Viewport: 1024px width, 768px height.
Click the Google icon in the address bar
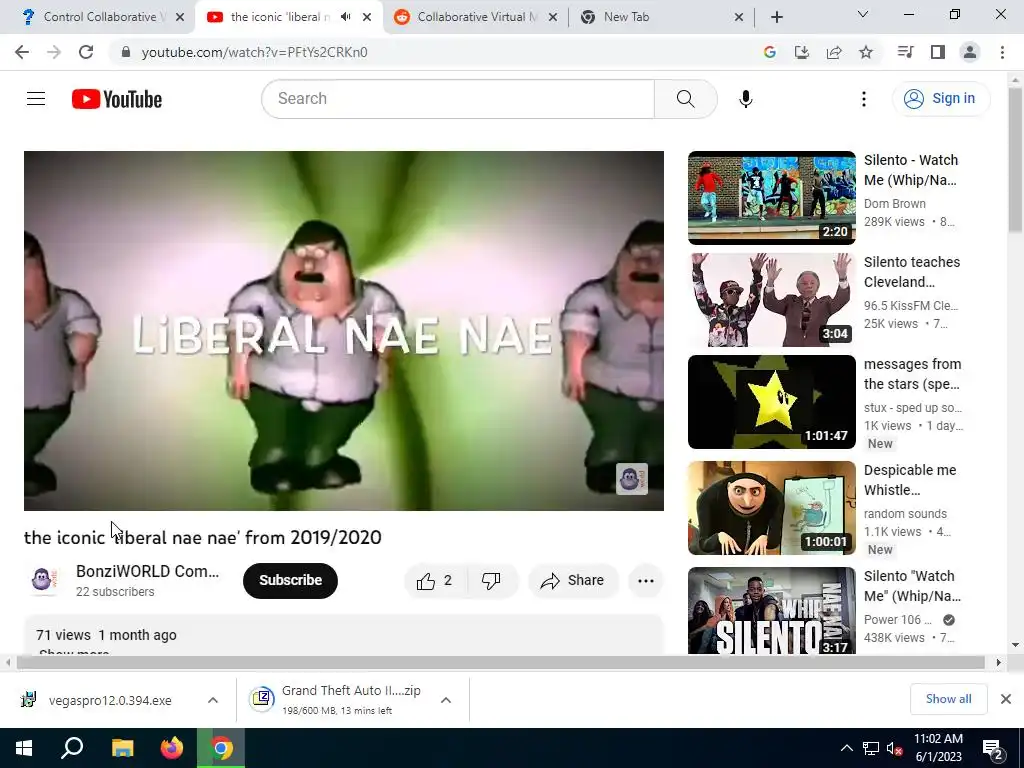point(769,52)
